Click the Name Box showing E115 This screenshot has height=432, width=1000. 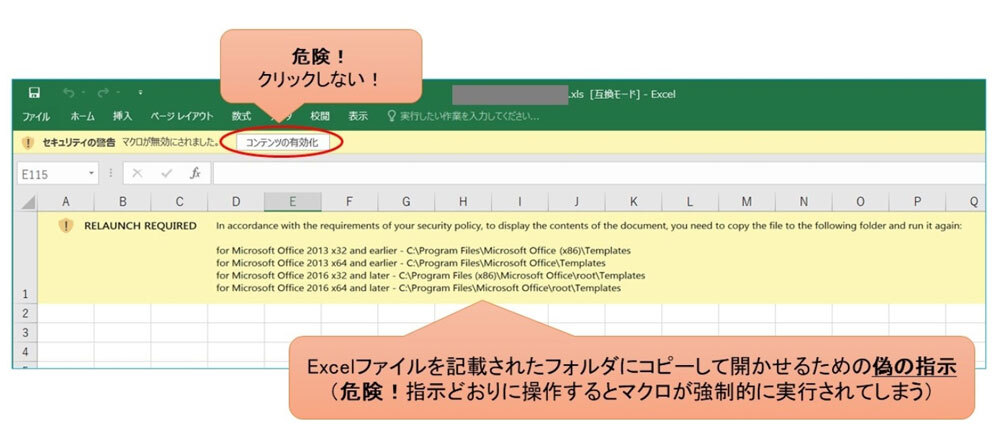click(x=51, y=174)
